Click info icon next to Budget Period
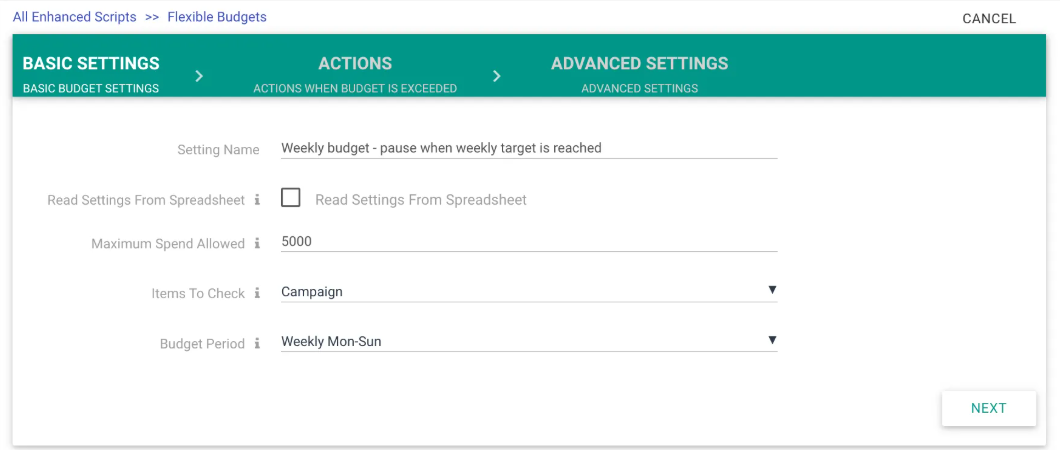The height and width of the screenshot is (450, 1060). pyautogui.click(x=257, y=343)
